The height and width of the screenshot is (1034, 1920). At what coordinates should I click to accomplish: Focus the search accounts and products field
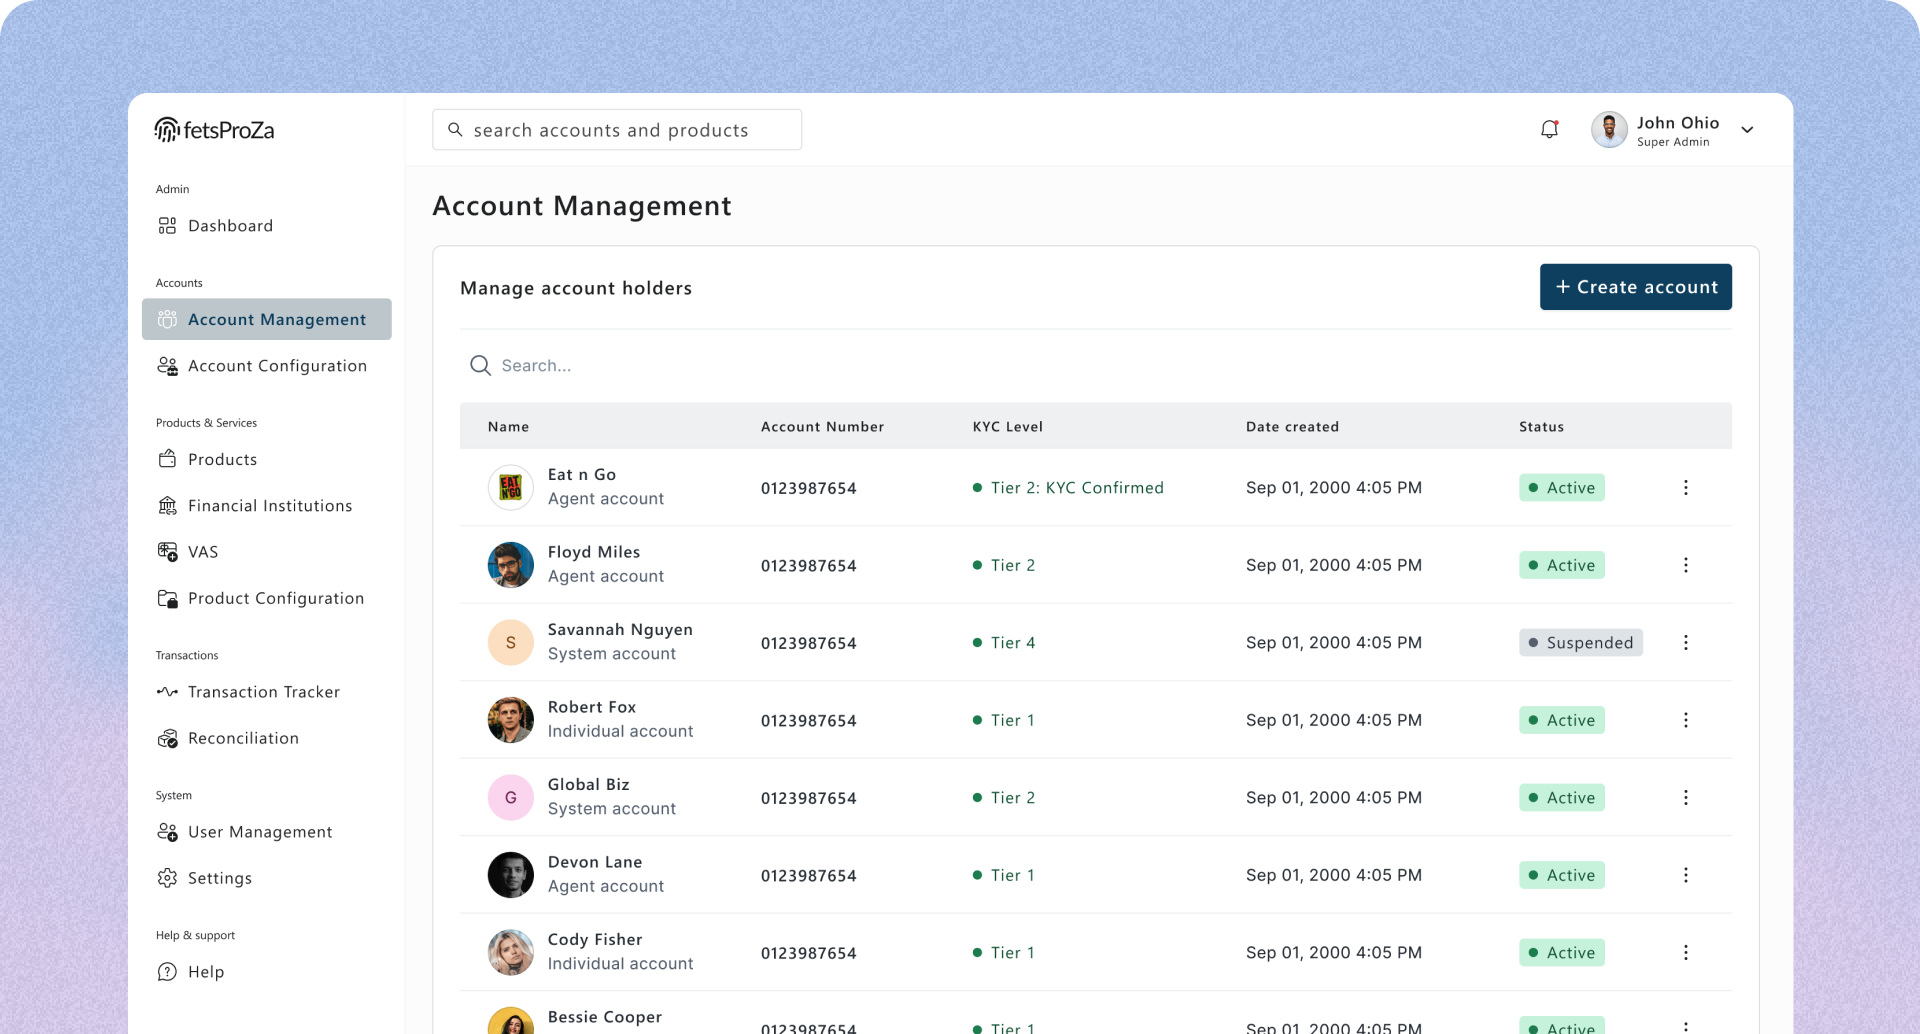point(617,130)
